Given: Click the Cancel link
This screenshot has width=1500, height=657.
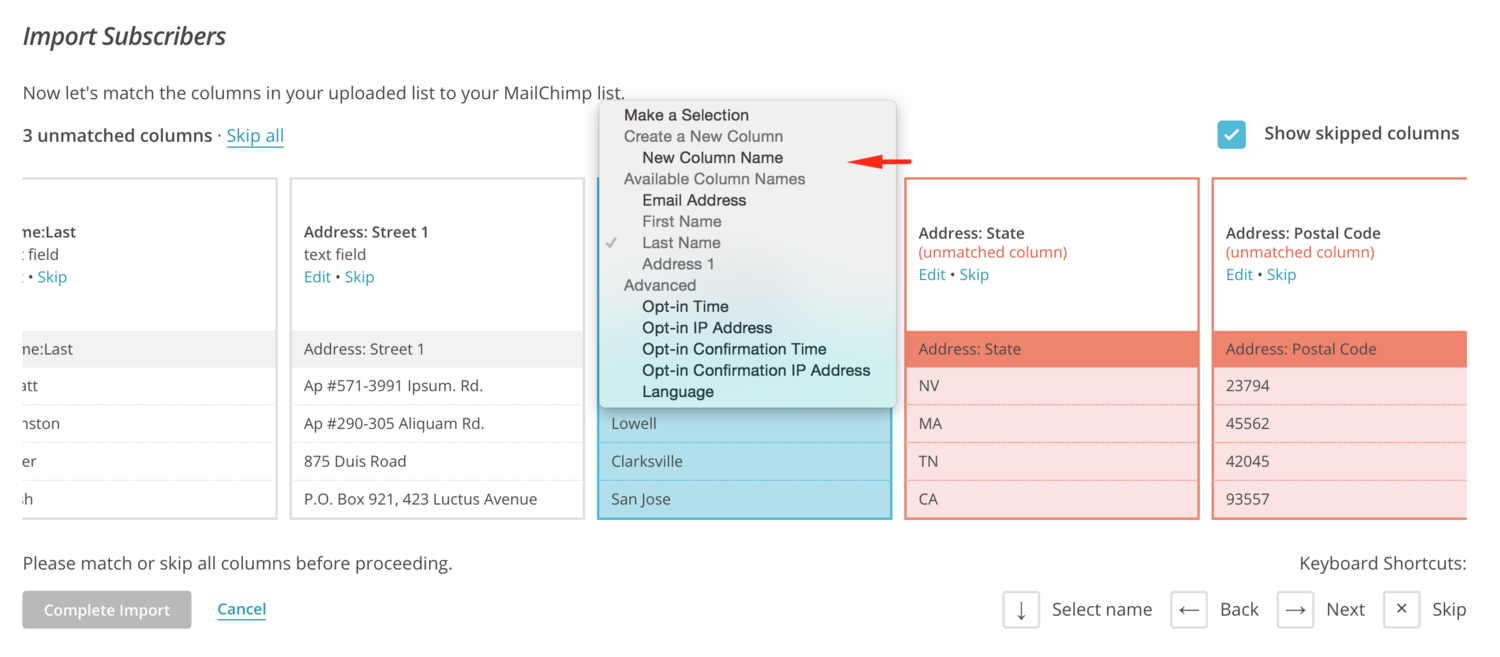Looking at the screenshot, I should (241, 609).
